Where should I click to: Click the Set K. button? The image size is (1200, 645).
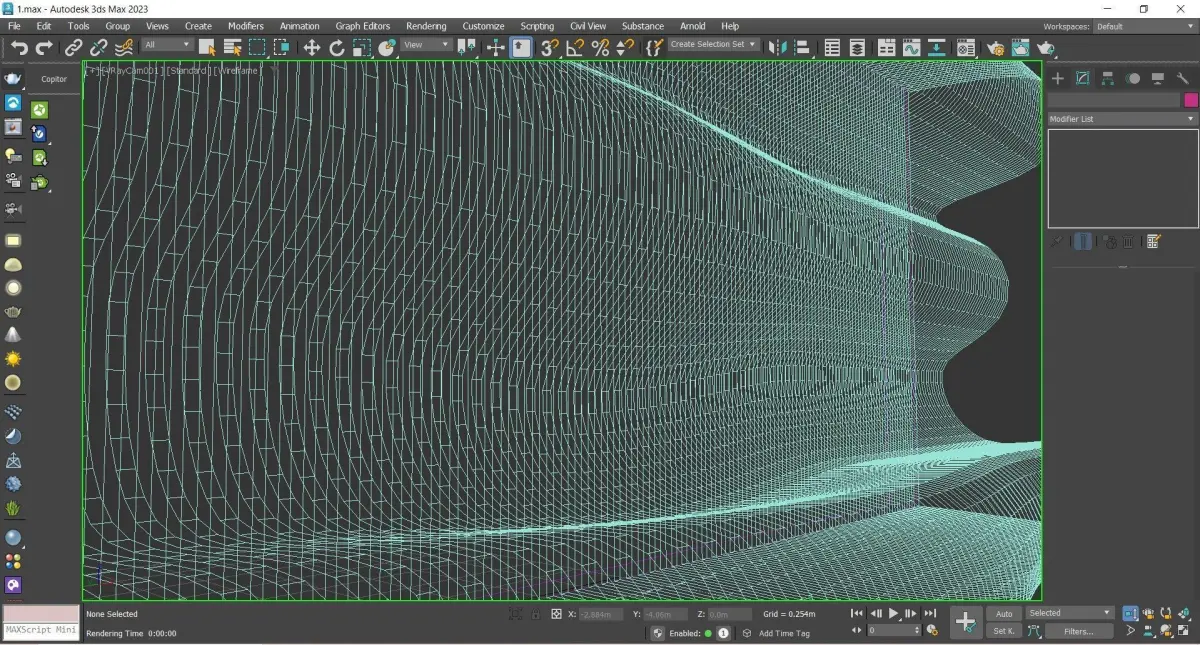click(x=1004, y=631)
